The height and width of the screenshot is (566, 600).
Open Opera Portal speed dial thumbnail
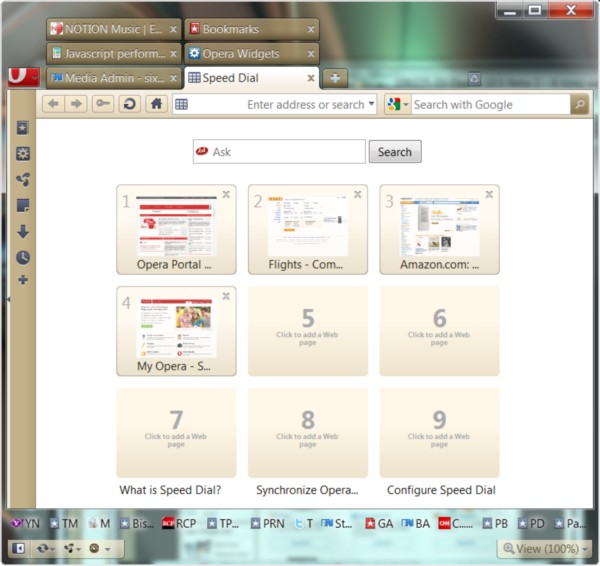(x=176, y=230)
